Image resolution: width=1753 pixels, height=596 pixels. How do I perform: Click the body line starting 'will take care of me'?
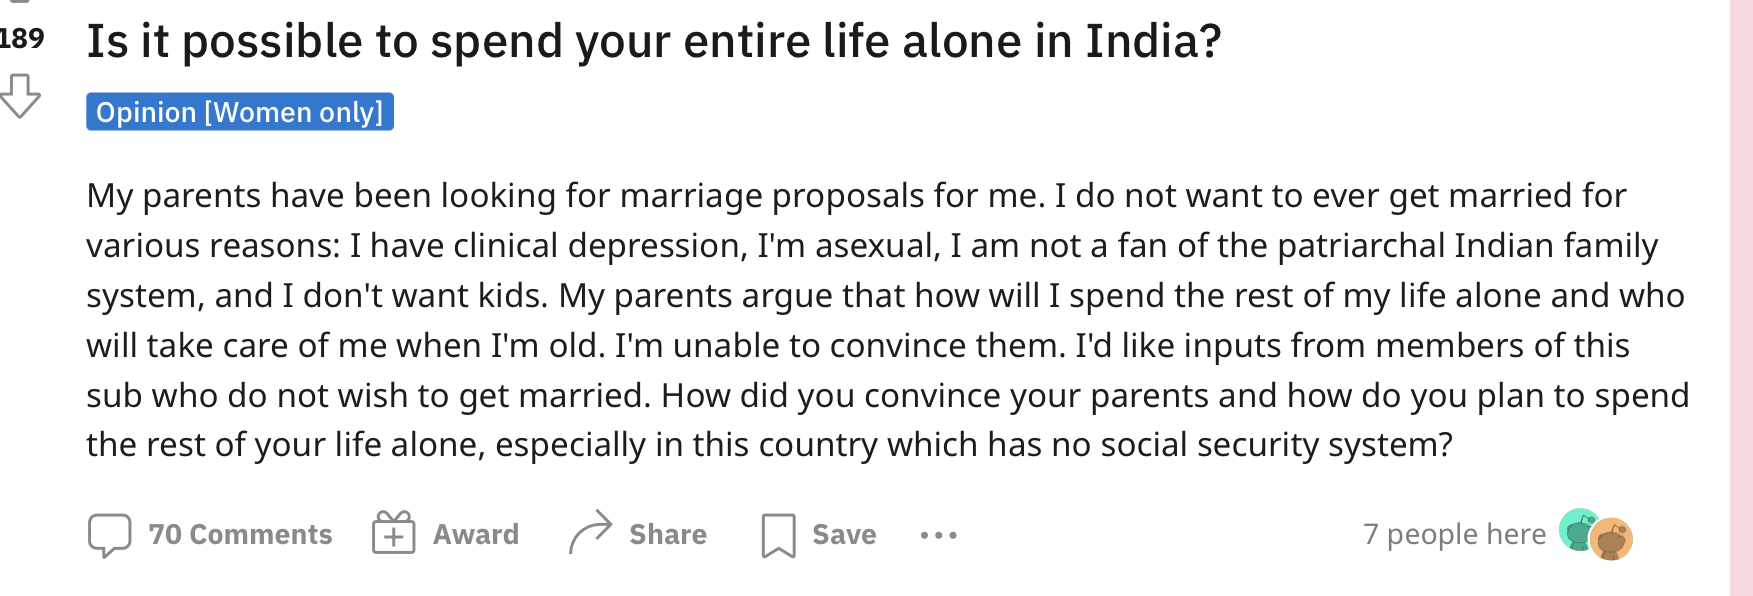[x=858, y=346]
